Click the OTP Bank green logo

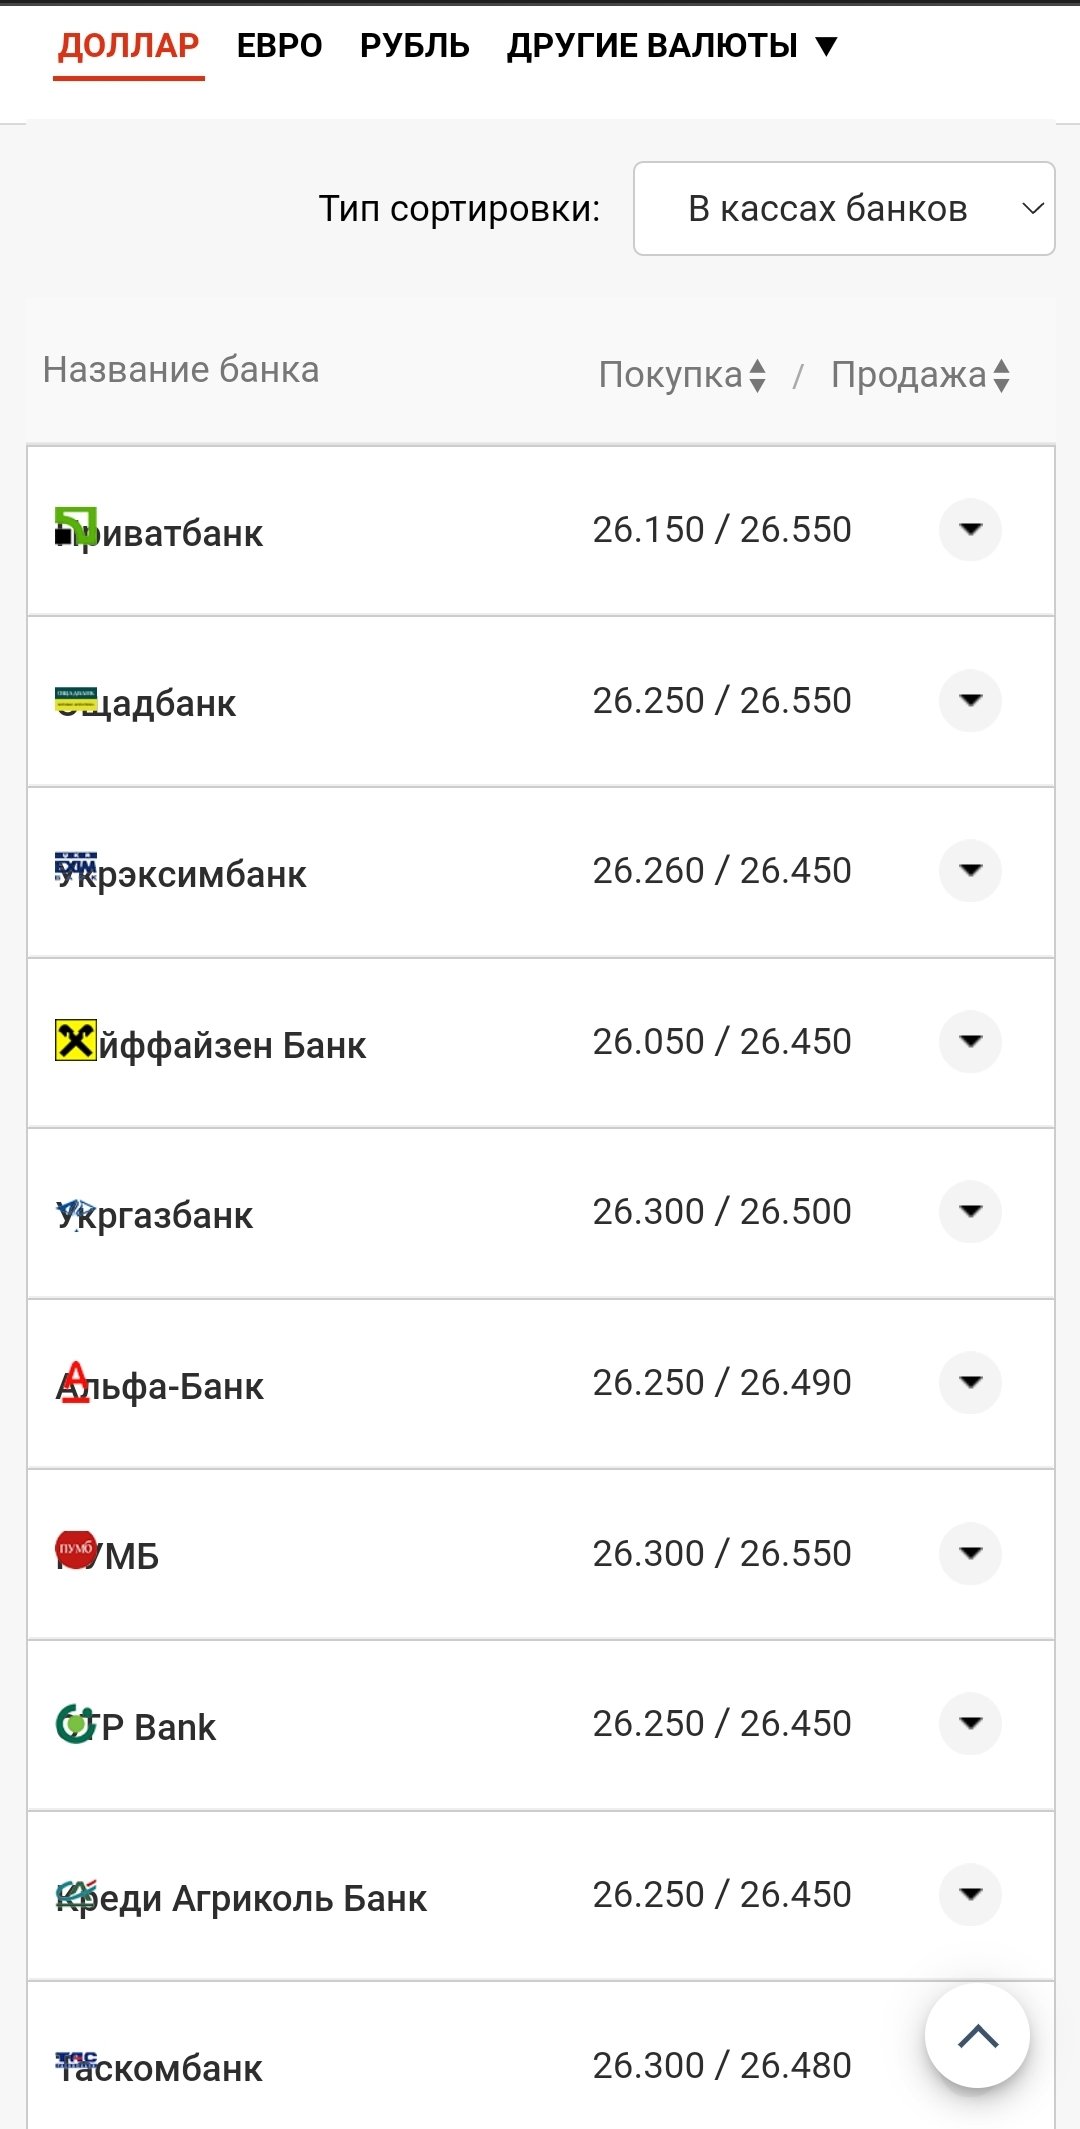pyautogui.click(x=74, y=1723)
